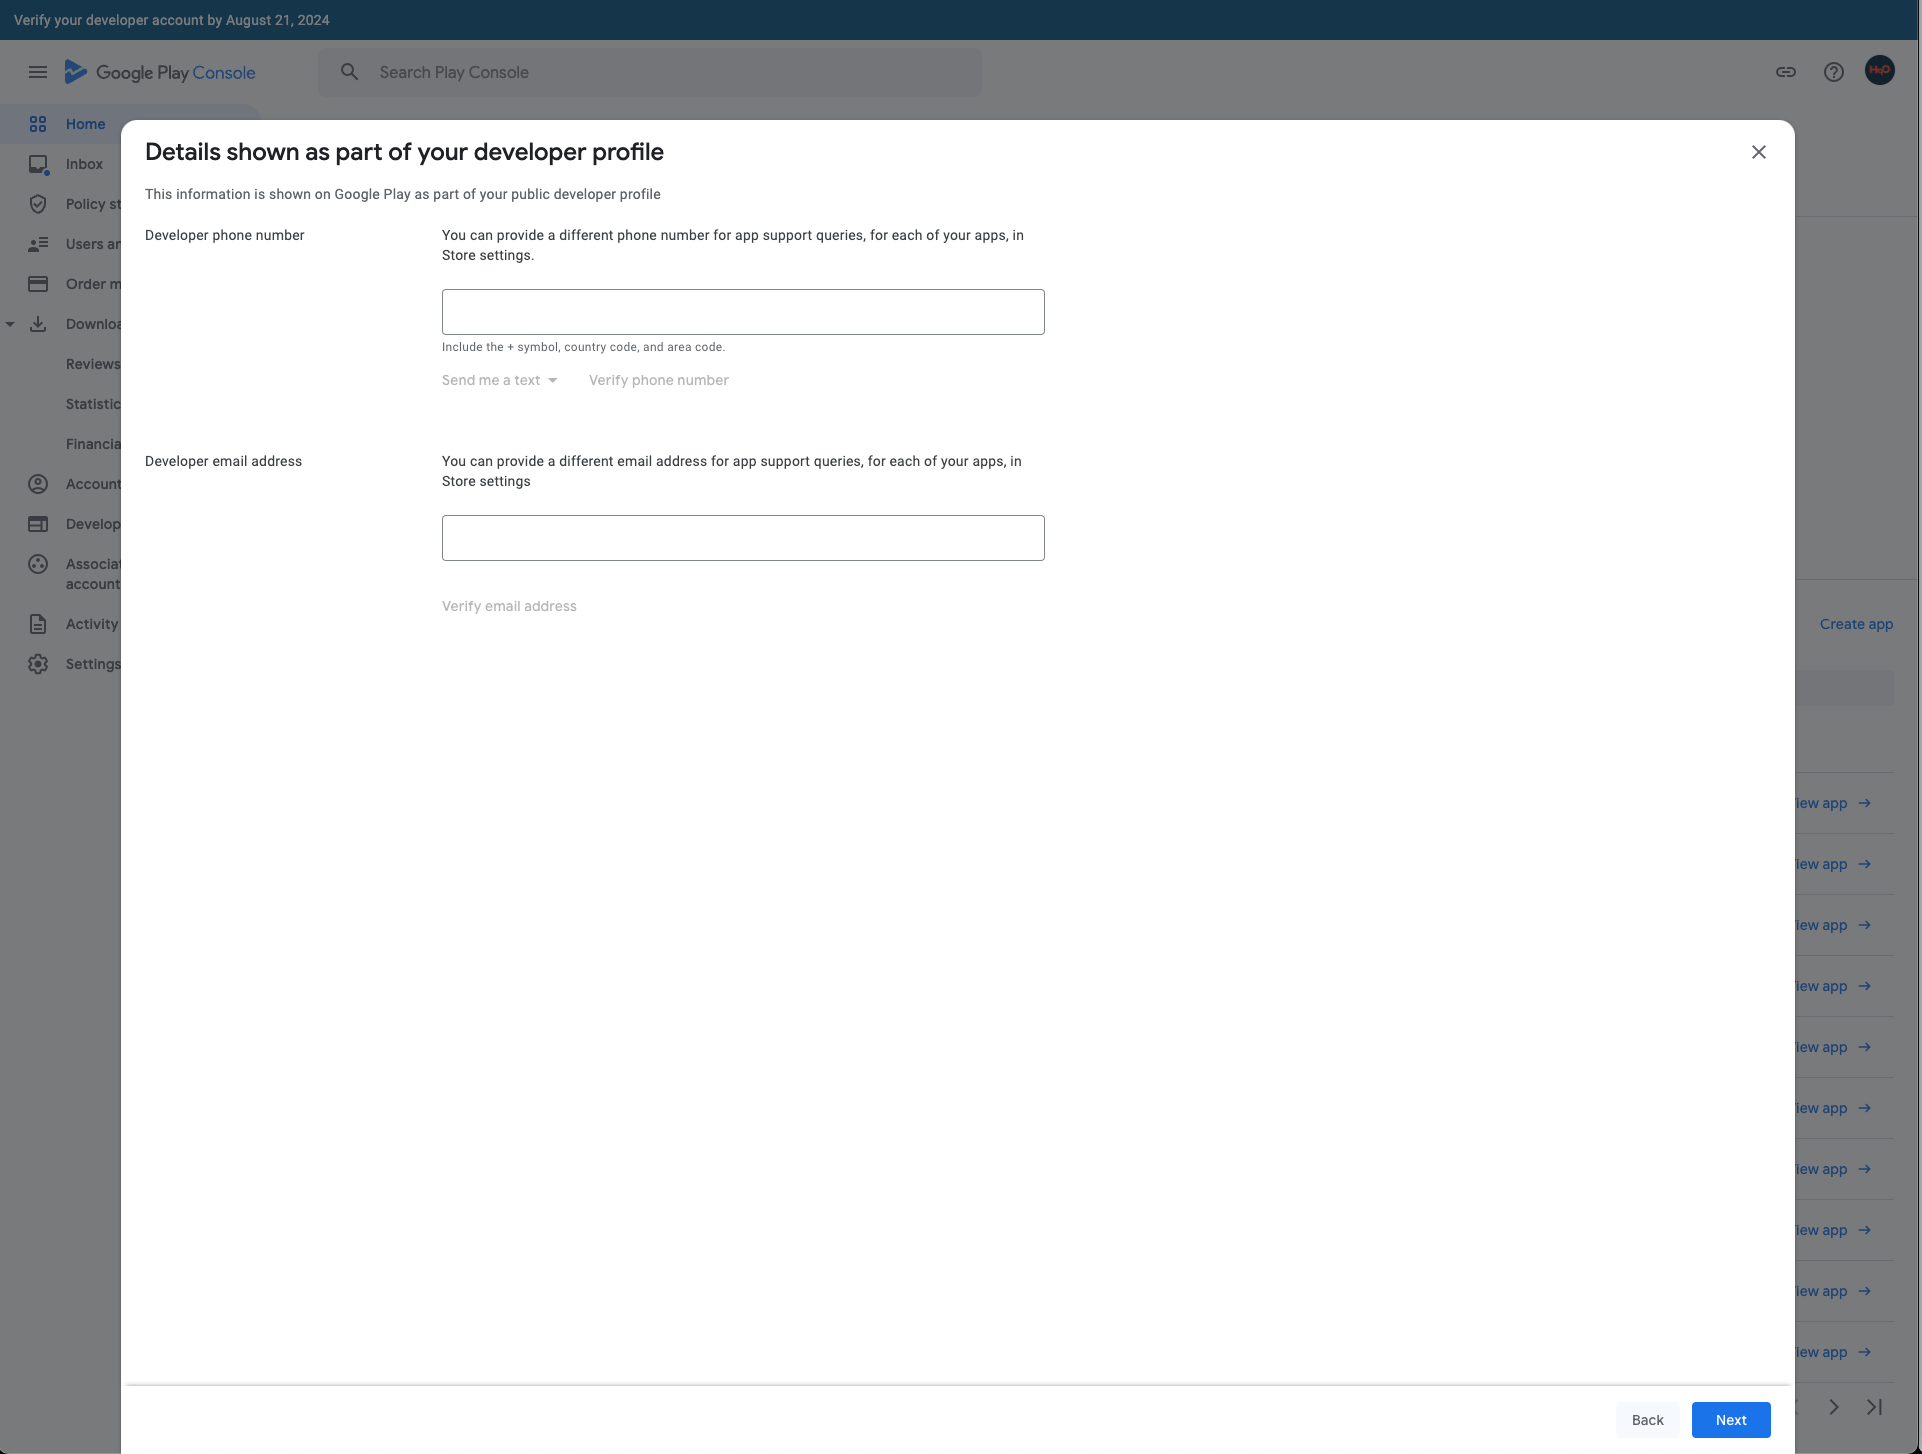Focus the developer email address field
This screenshot has height=1454, width=1922.
click(x=743, y=538)
